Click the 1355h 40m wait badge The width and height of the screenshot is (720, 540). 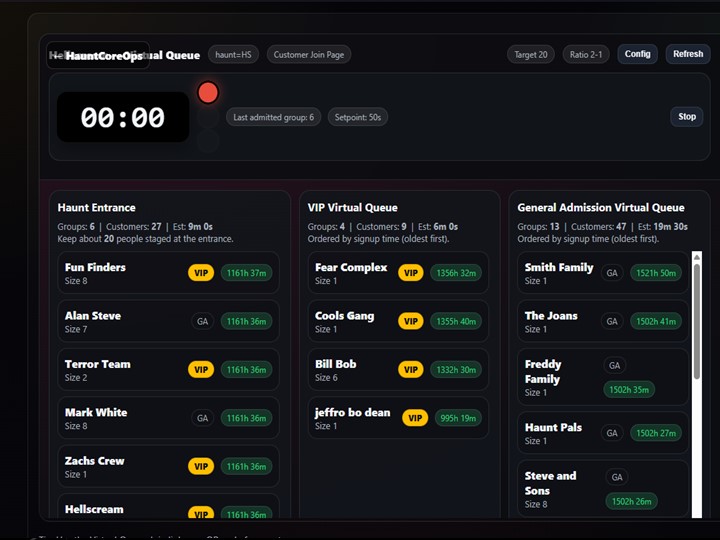tap(456, 321)
